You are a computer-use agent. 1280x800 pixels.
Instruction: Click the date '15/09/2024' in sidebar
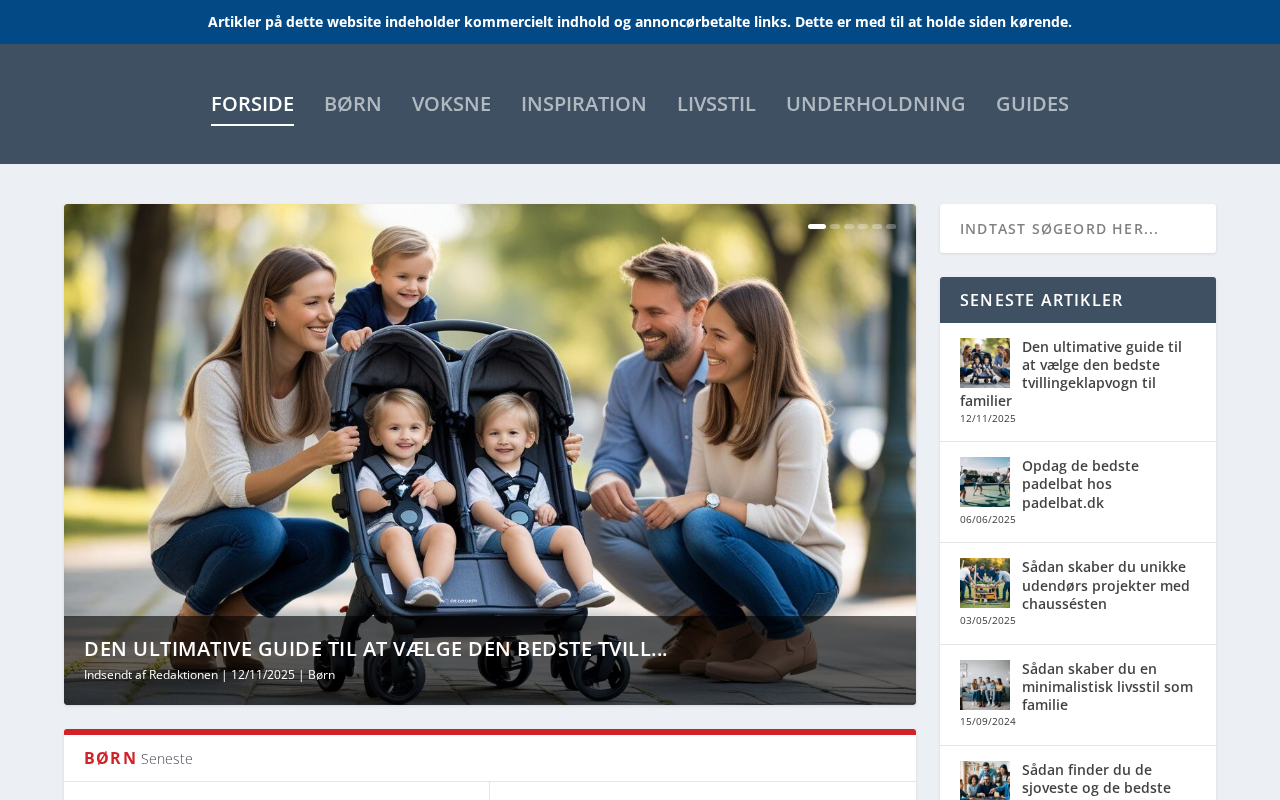pyautogui.click(x=988, y=721)
